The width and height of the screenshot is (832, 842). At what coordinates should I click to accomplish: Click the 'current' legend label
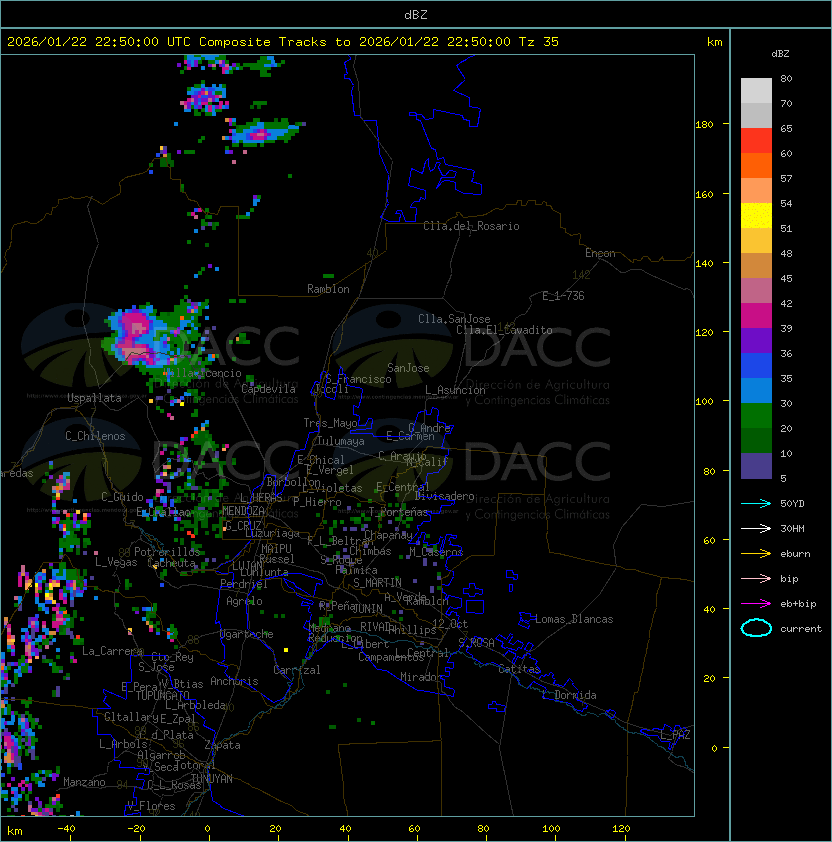pos(801,629)
